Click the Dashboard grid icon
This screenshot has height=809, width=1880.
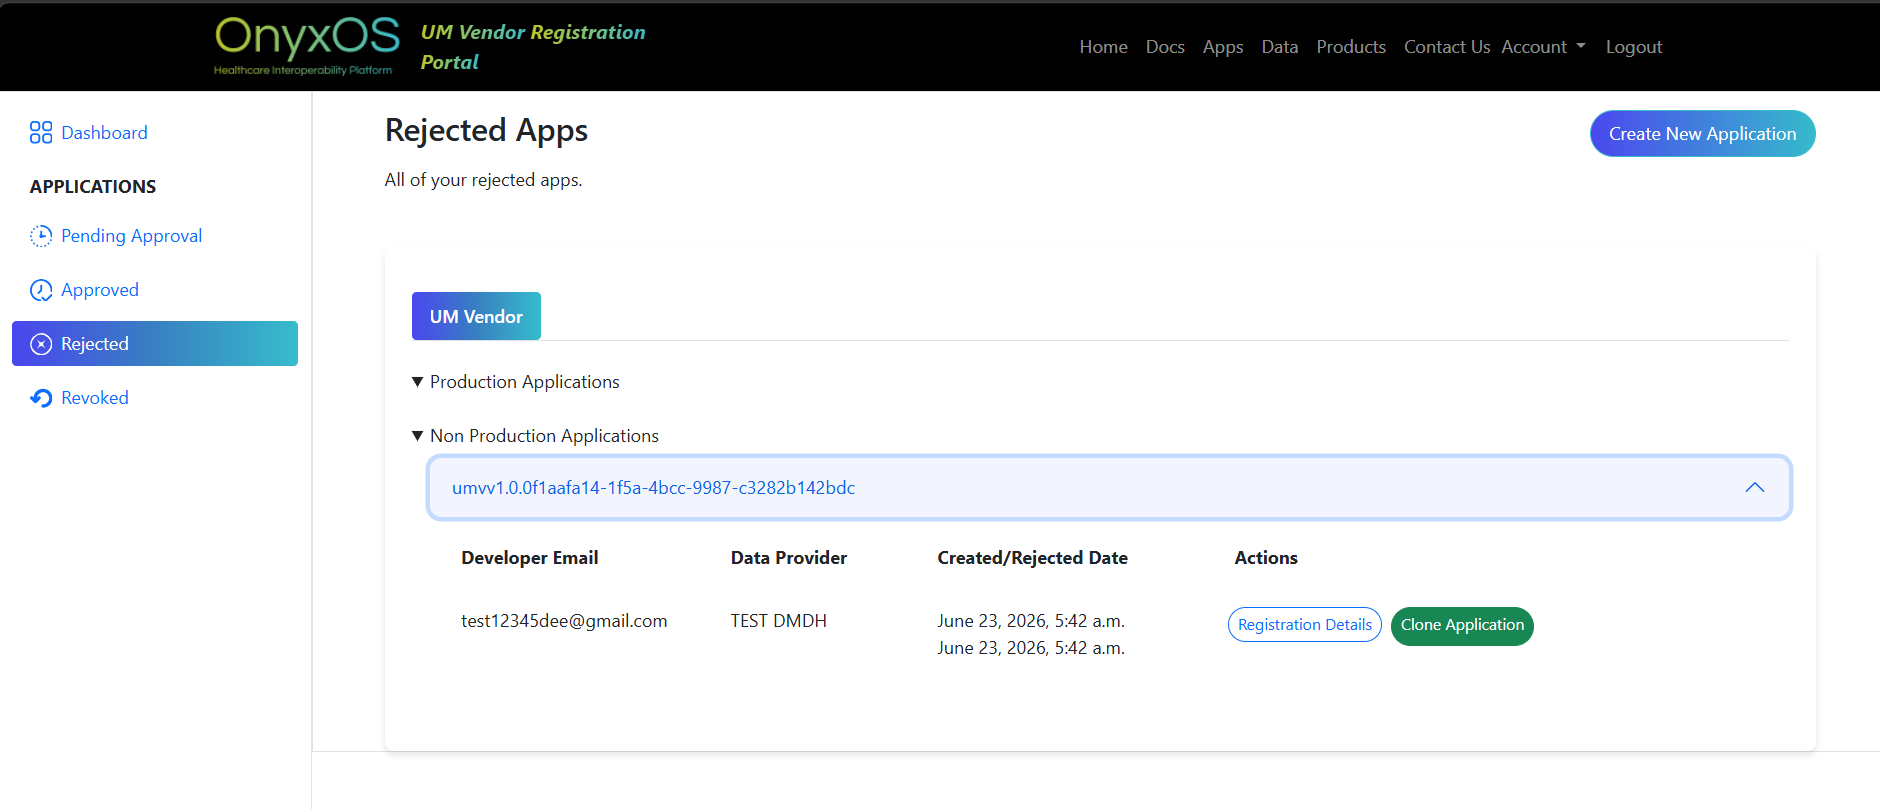(41, 133)
